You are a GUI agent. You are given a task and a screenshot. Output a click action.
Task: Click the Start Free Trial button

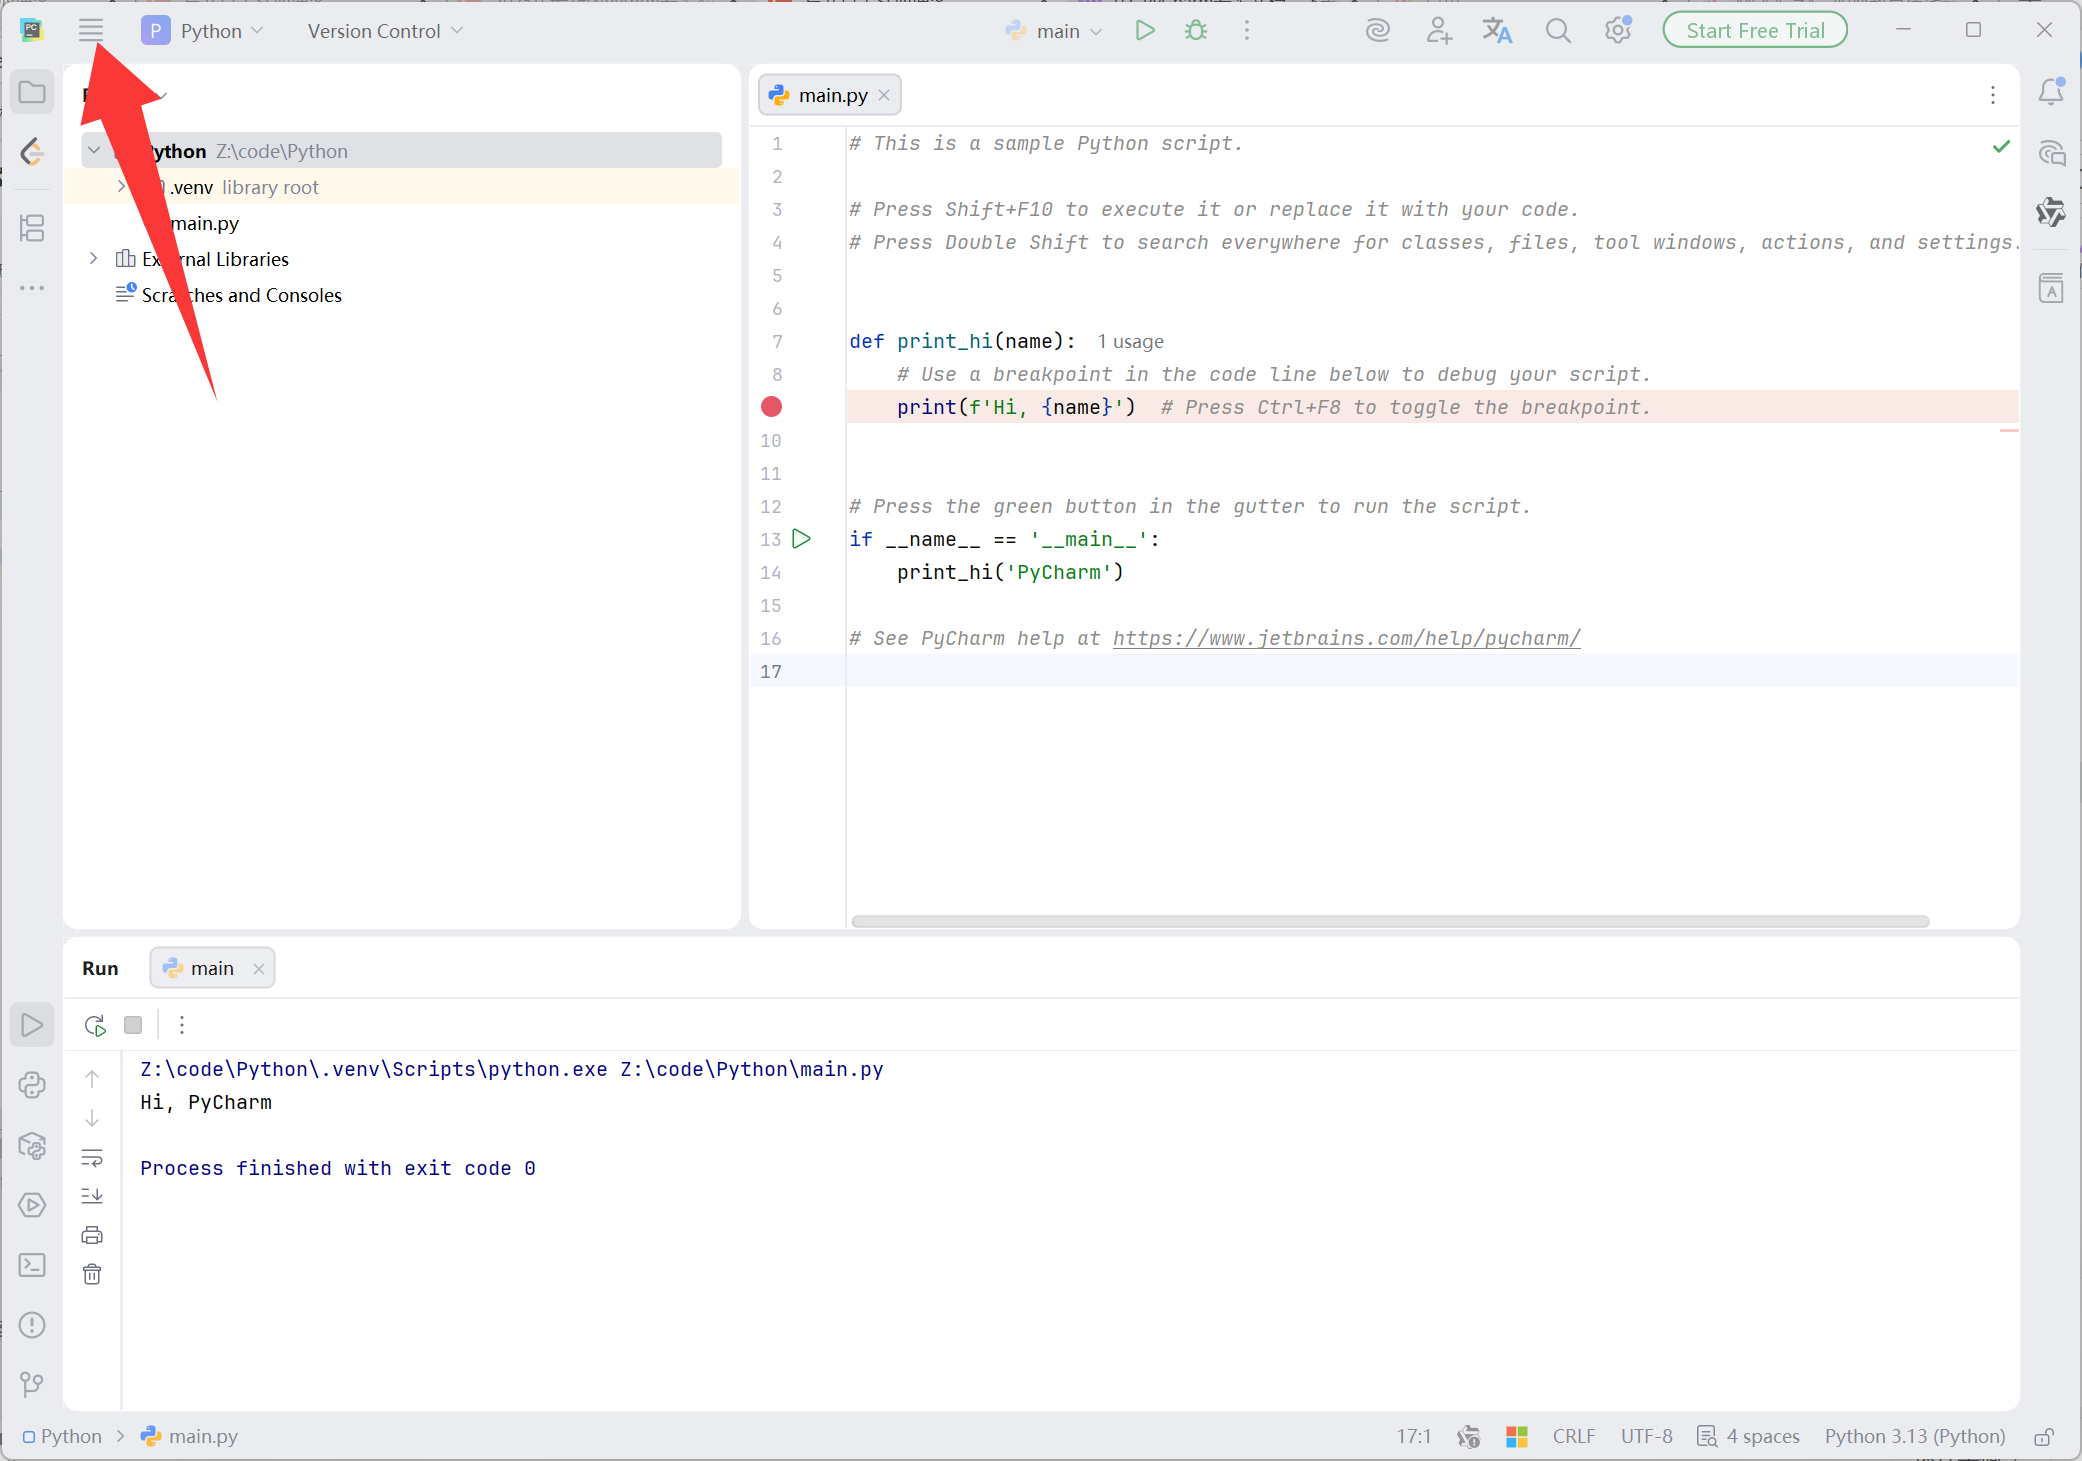click(1755, 31)
